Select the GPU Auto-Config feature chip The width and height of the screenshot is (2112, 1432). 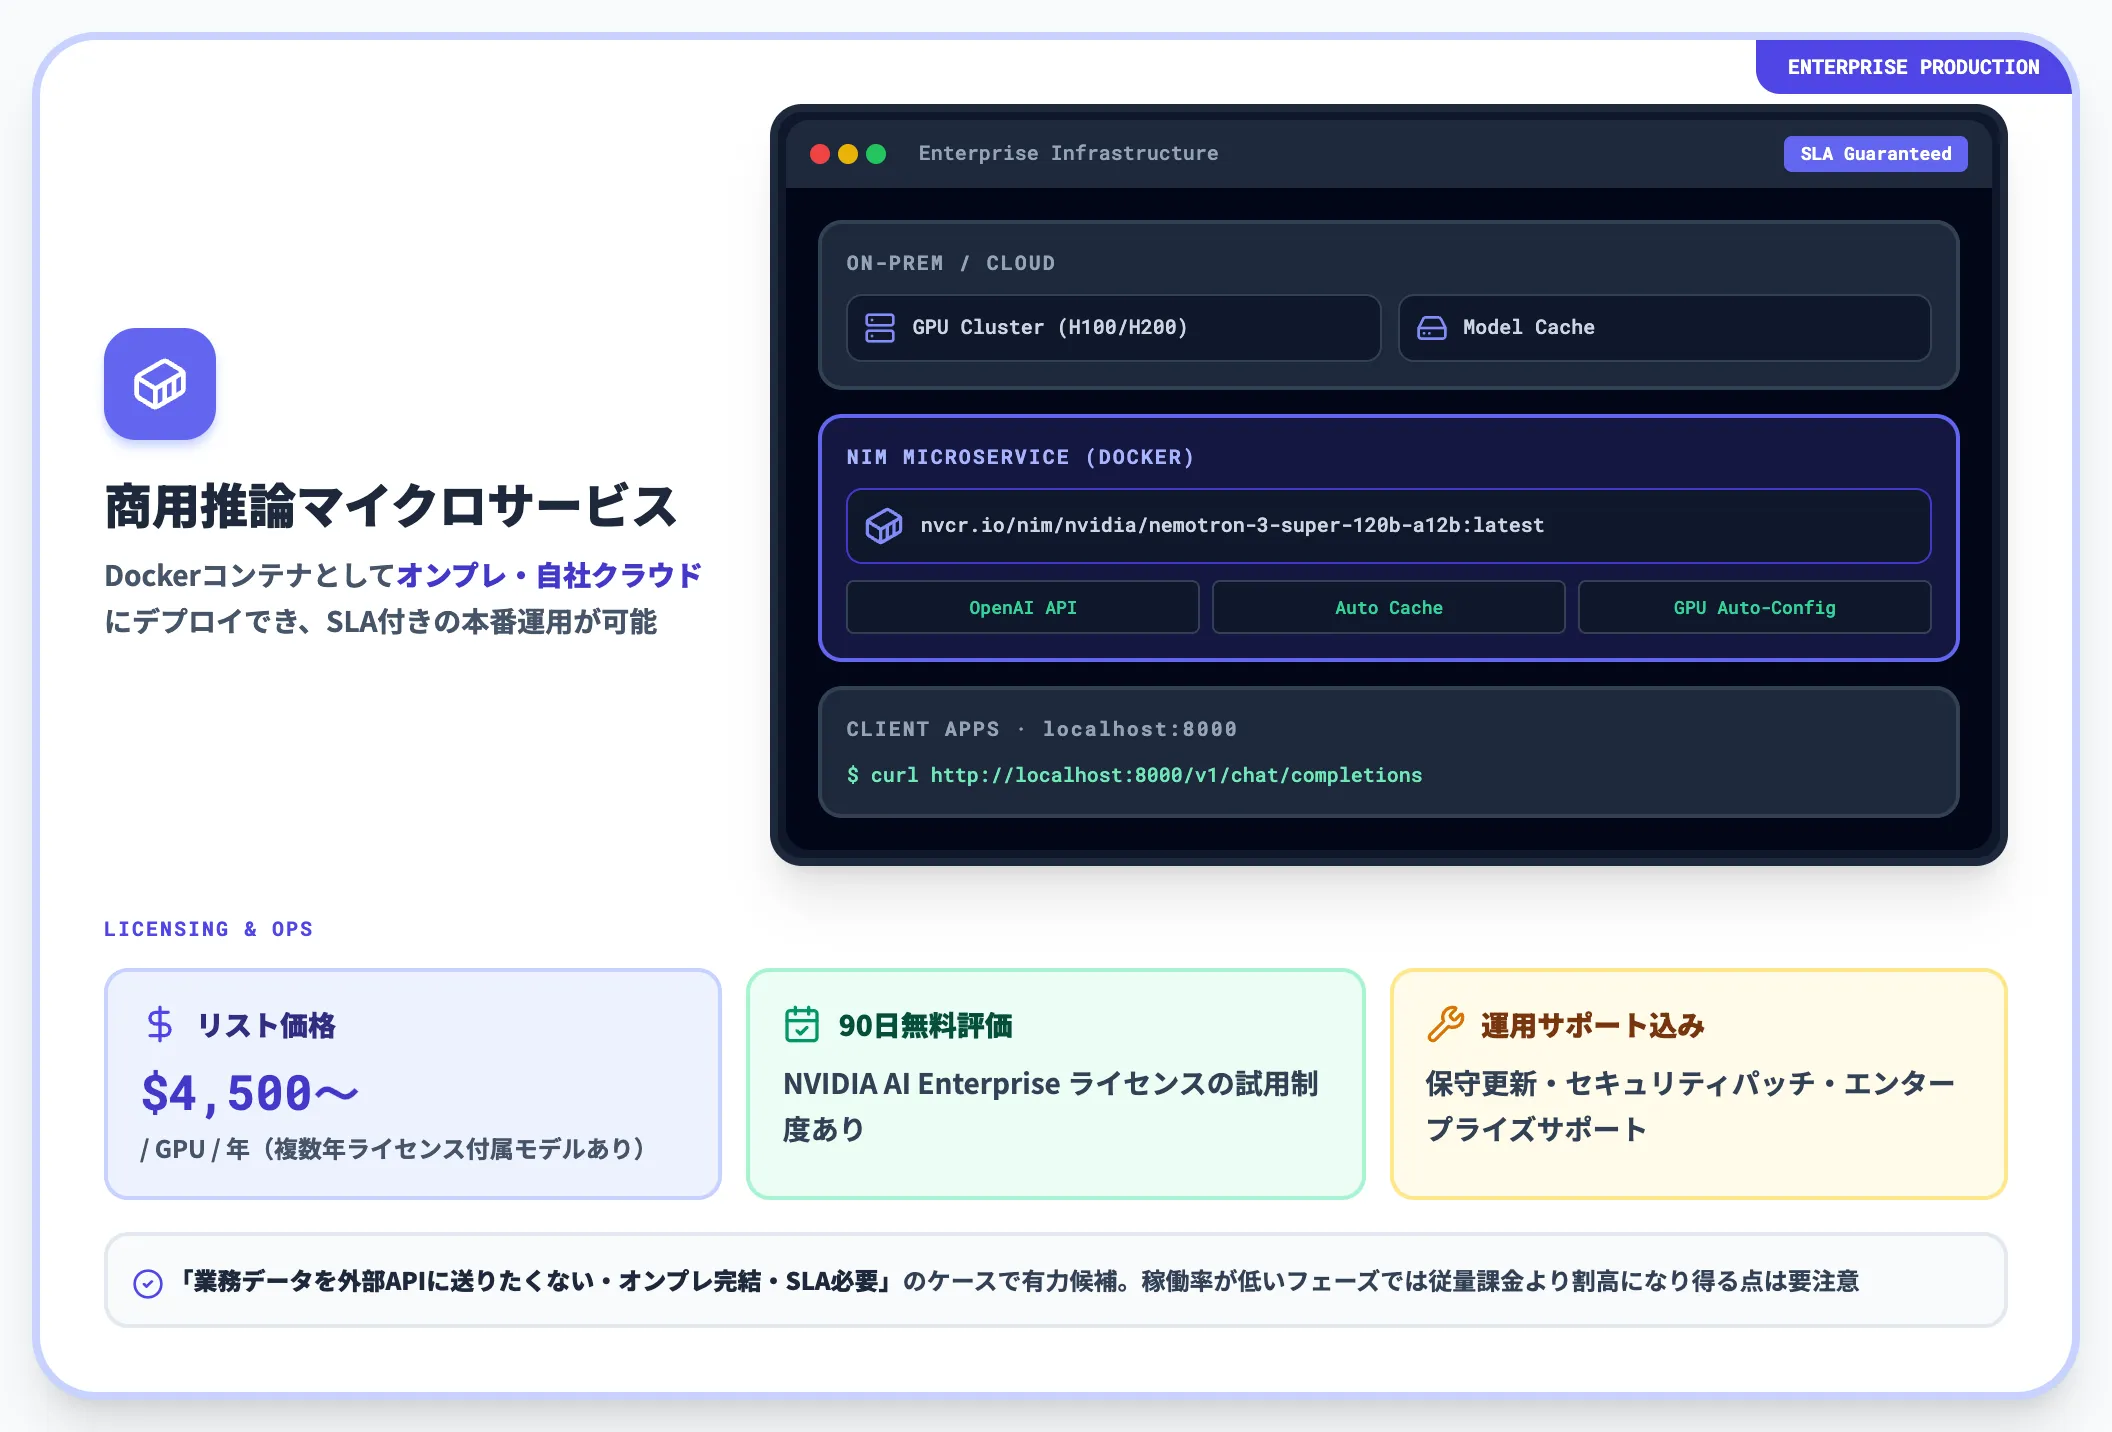click(x=1754, y=608)
